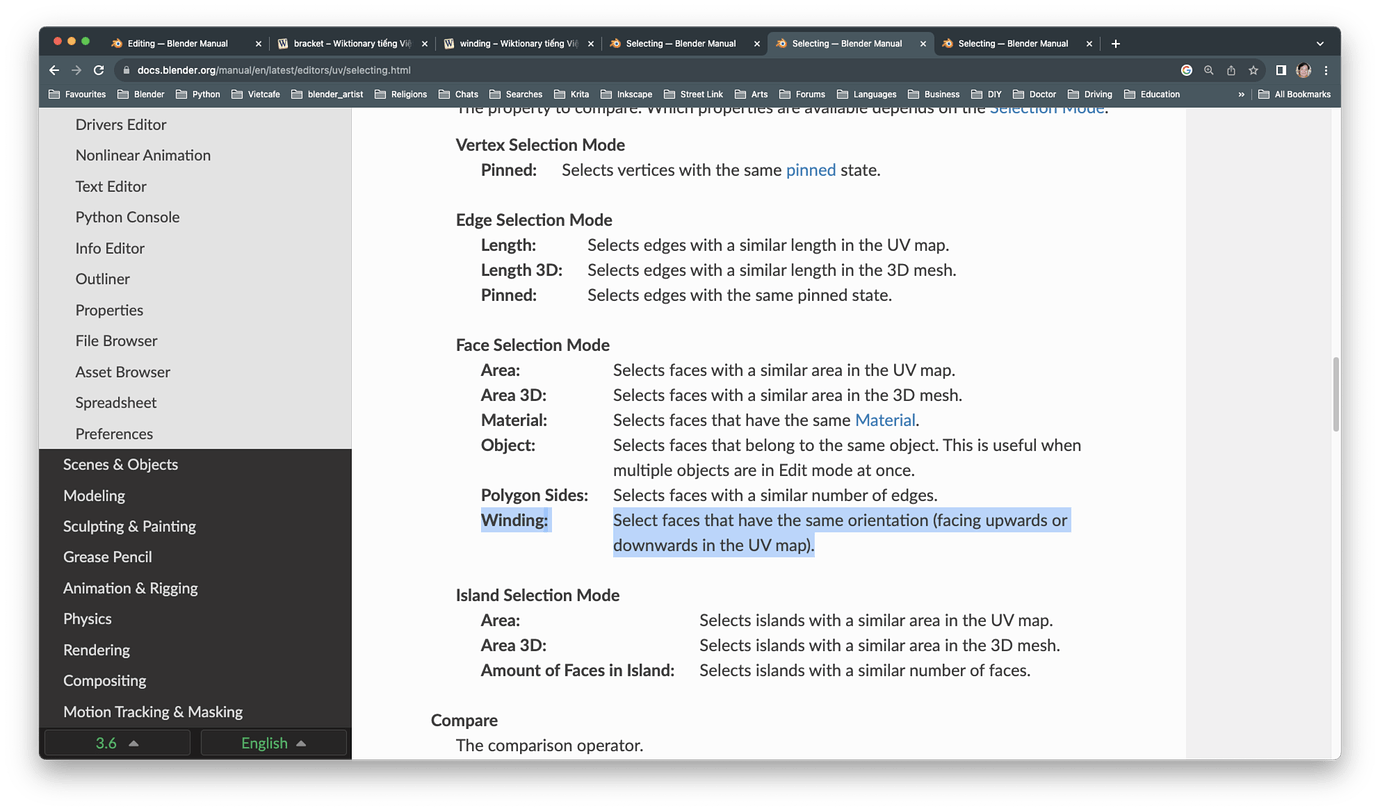Open the Google account icon in address bar
The height and width of the screenshot is (810, 1380).
pyautogui.click(x=1187, y=70)
